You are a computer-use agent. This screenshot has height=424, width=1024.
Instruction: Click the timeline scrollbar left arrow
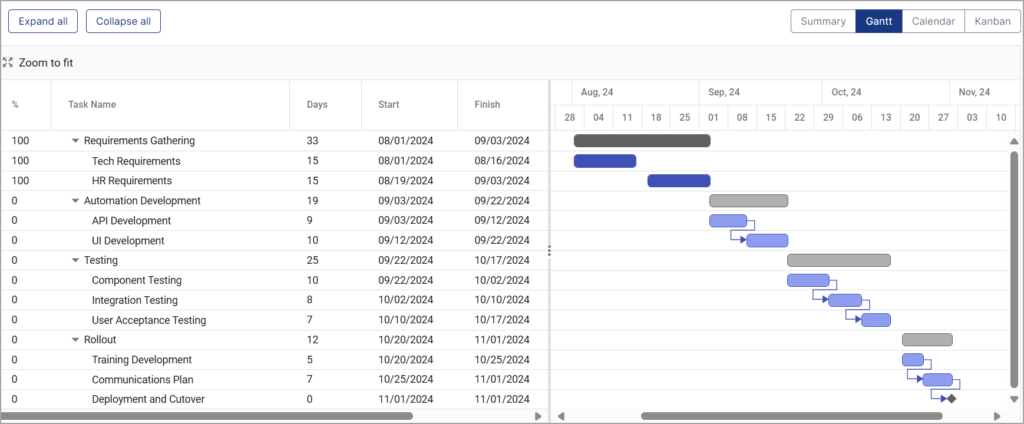pos(560,416)
